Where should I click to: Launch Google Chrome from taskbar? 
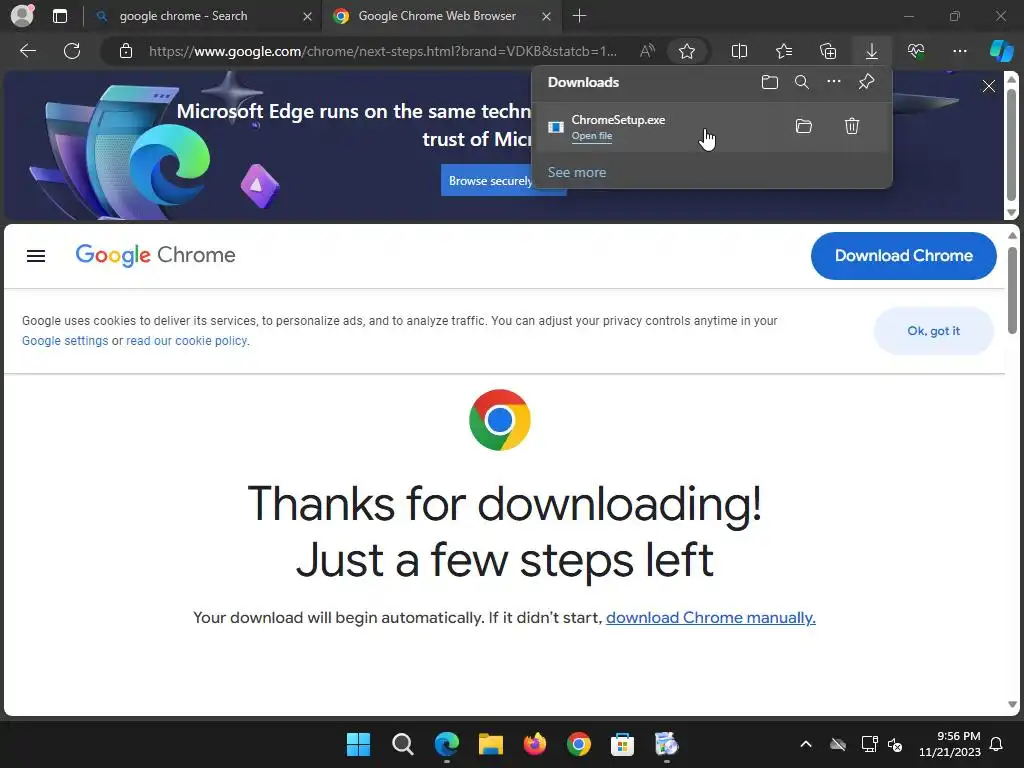[x=579, y=744]
